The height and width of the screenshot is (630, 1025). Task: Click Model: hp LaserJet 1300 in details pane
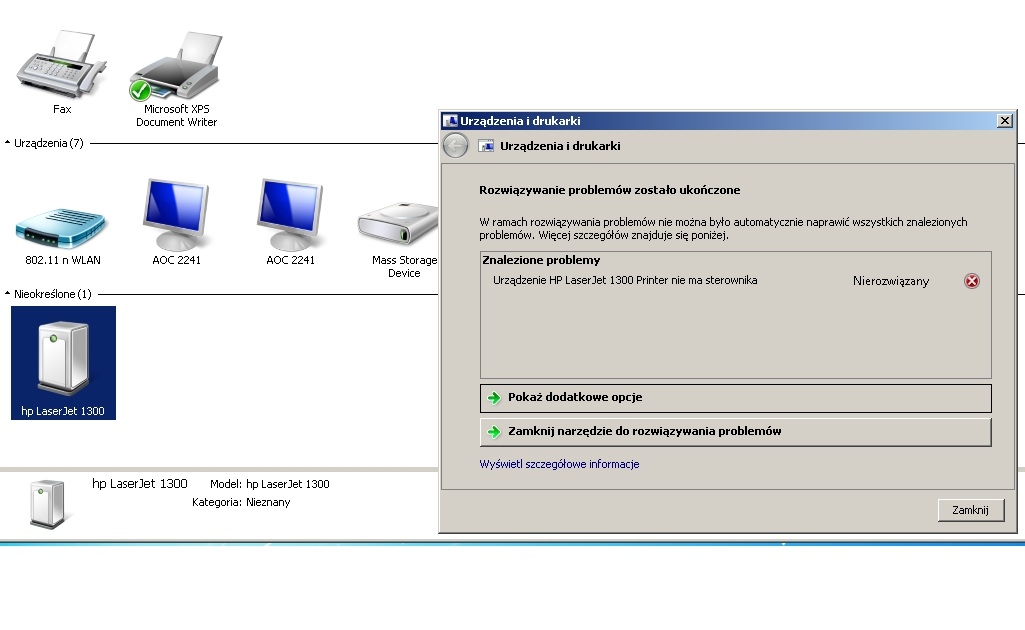269,484
